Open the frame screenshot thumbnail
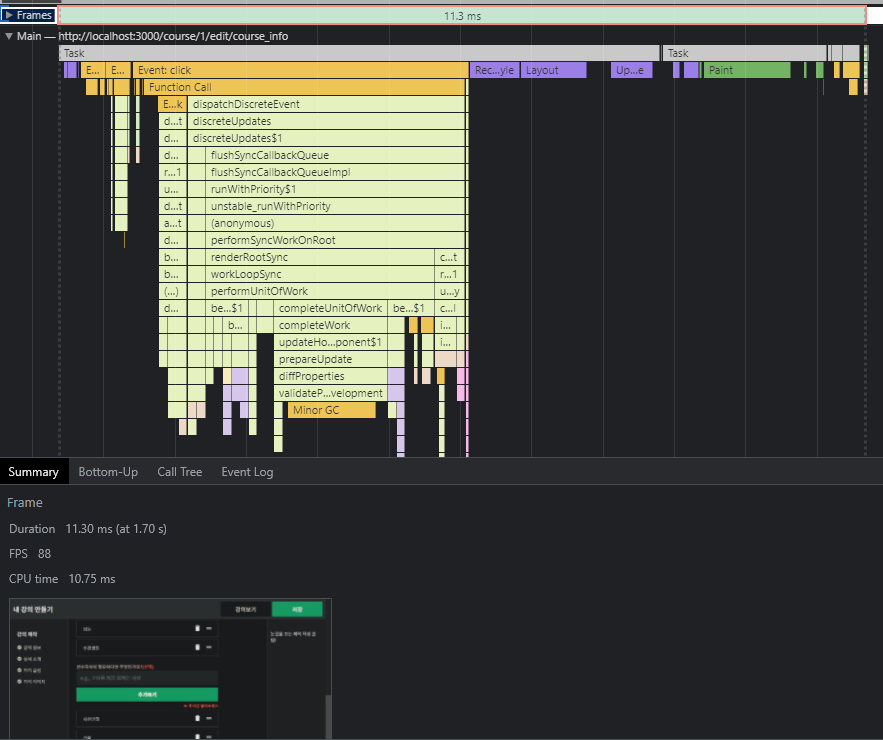 (x=170, y=669)
